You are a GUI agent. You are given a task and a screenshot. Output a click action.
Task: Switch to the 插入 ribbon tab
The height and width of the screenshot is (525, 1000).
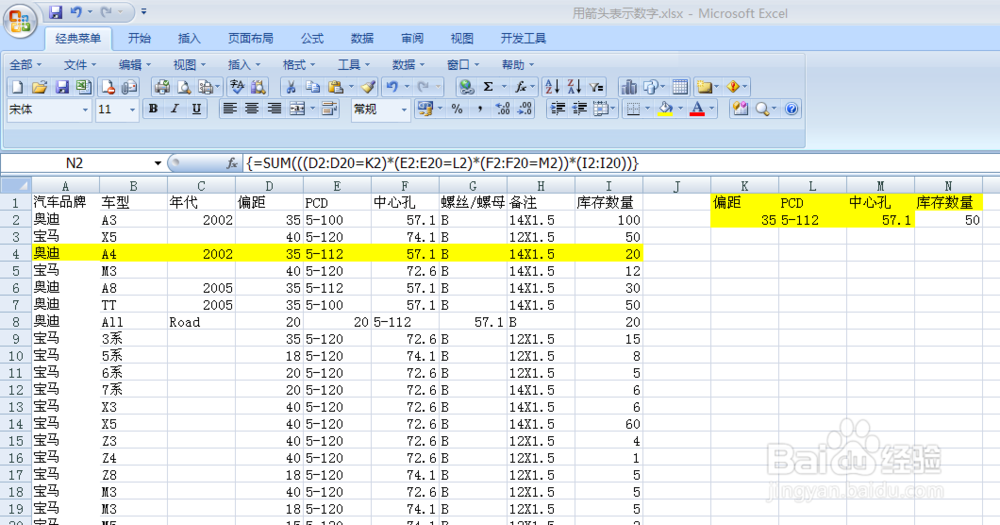pos(189,38)
